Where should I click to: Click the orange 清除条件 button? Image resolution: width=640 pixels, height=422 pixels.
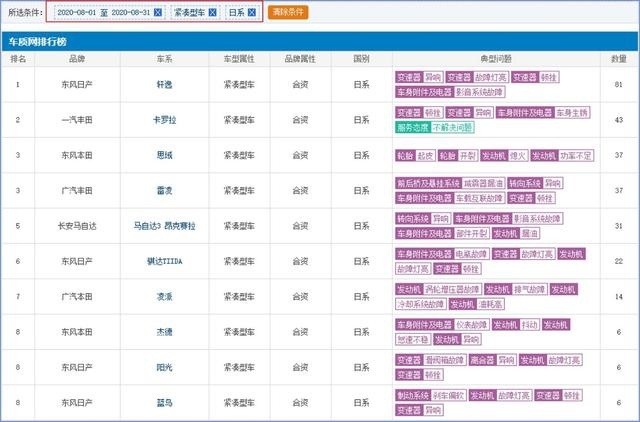(x=288, y=12)
